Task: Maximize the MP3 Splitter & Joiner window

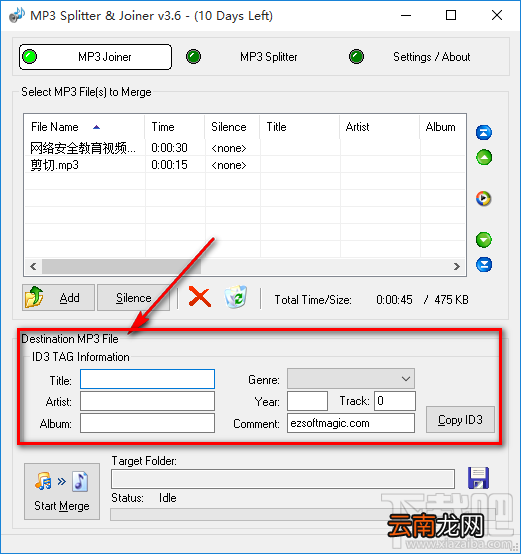Action: 451,15
